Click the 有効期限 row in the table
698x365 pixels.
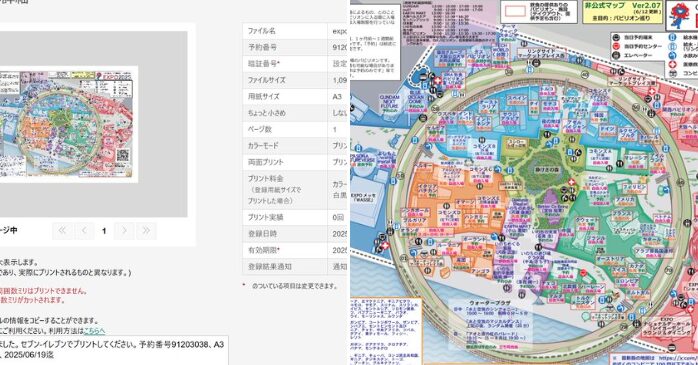pyautogui.click(x=294, y=250)
